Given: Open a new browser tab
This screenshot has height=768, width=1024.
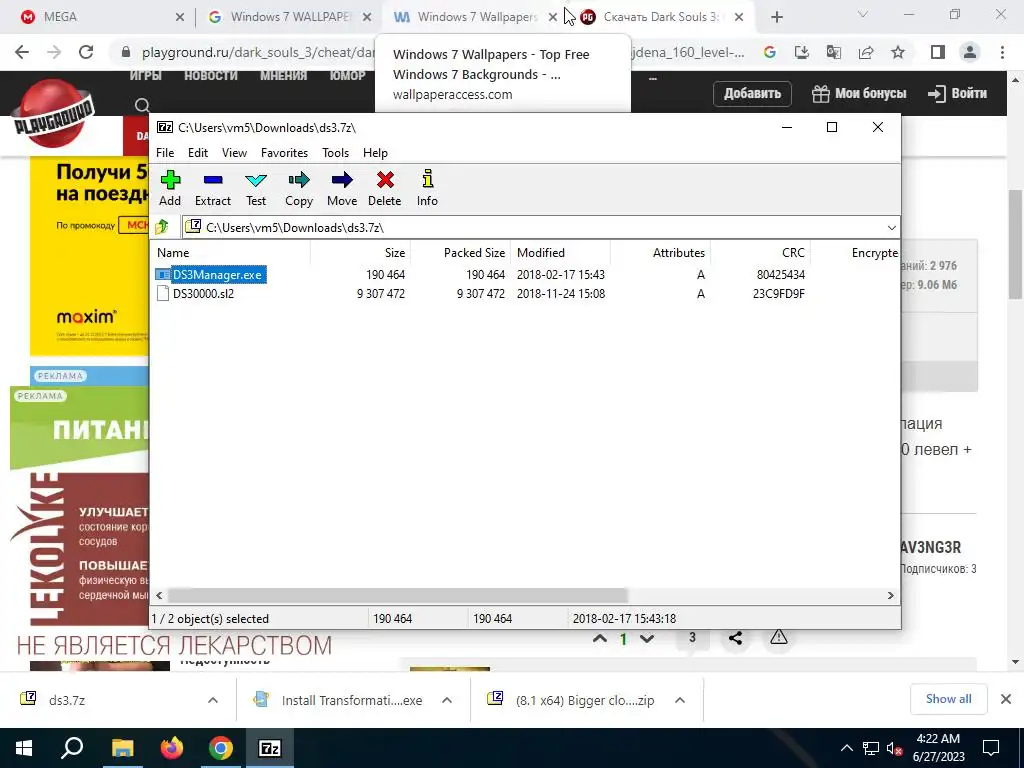Looking at the screenshot, I should (776, 17).
